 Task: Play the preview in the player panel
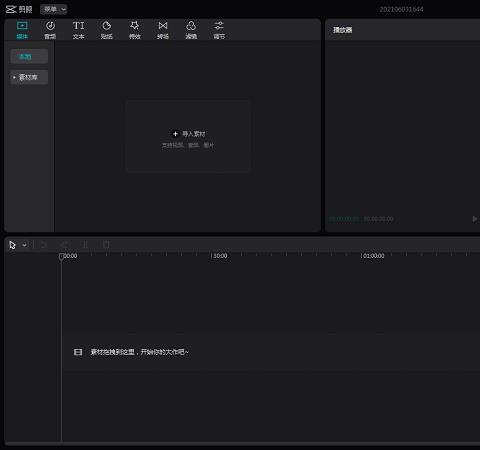pos(475,219)
